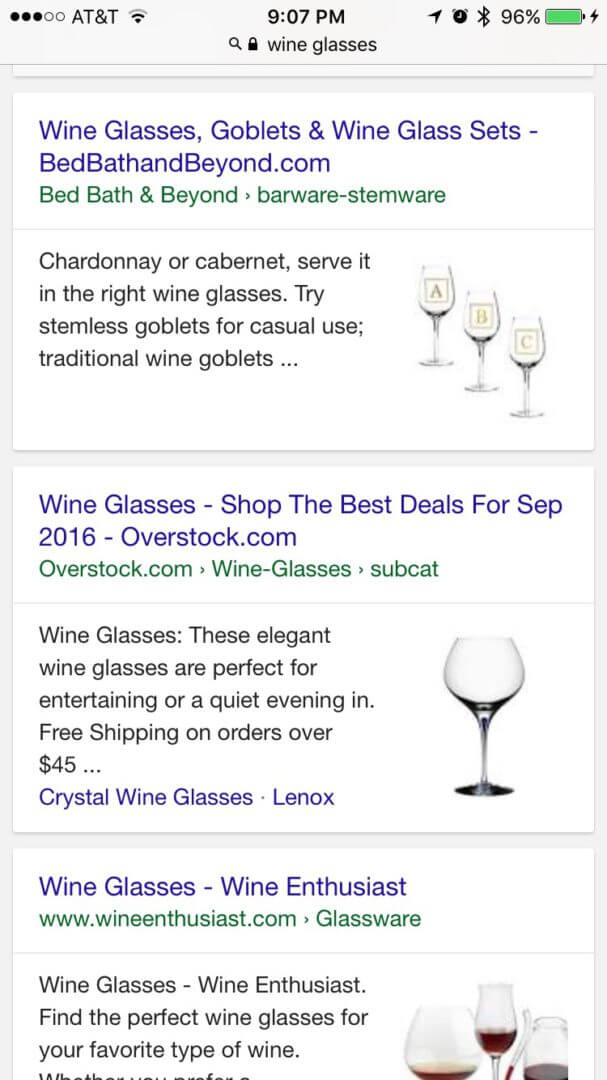
Task: Tap the cellular signal dots
Action: click(34, 16)
